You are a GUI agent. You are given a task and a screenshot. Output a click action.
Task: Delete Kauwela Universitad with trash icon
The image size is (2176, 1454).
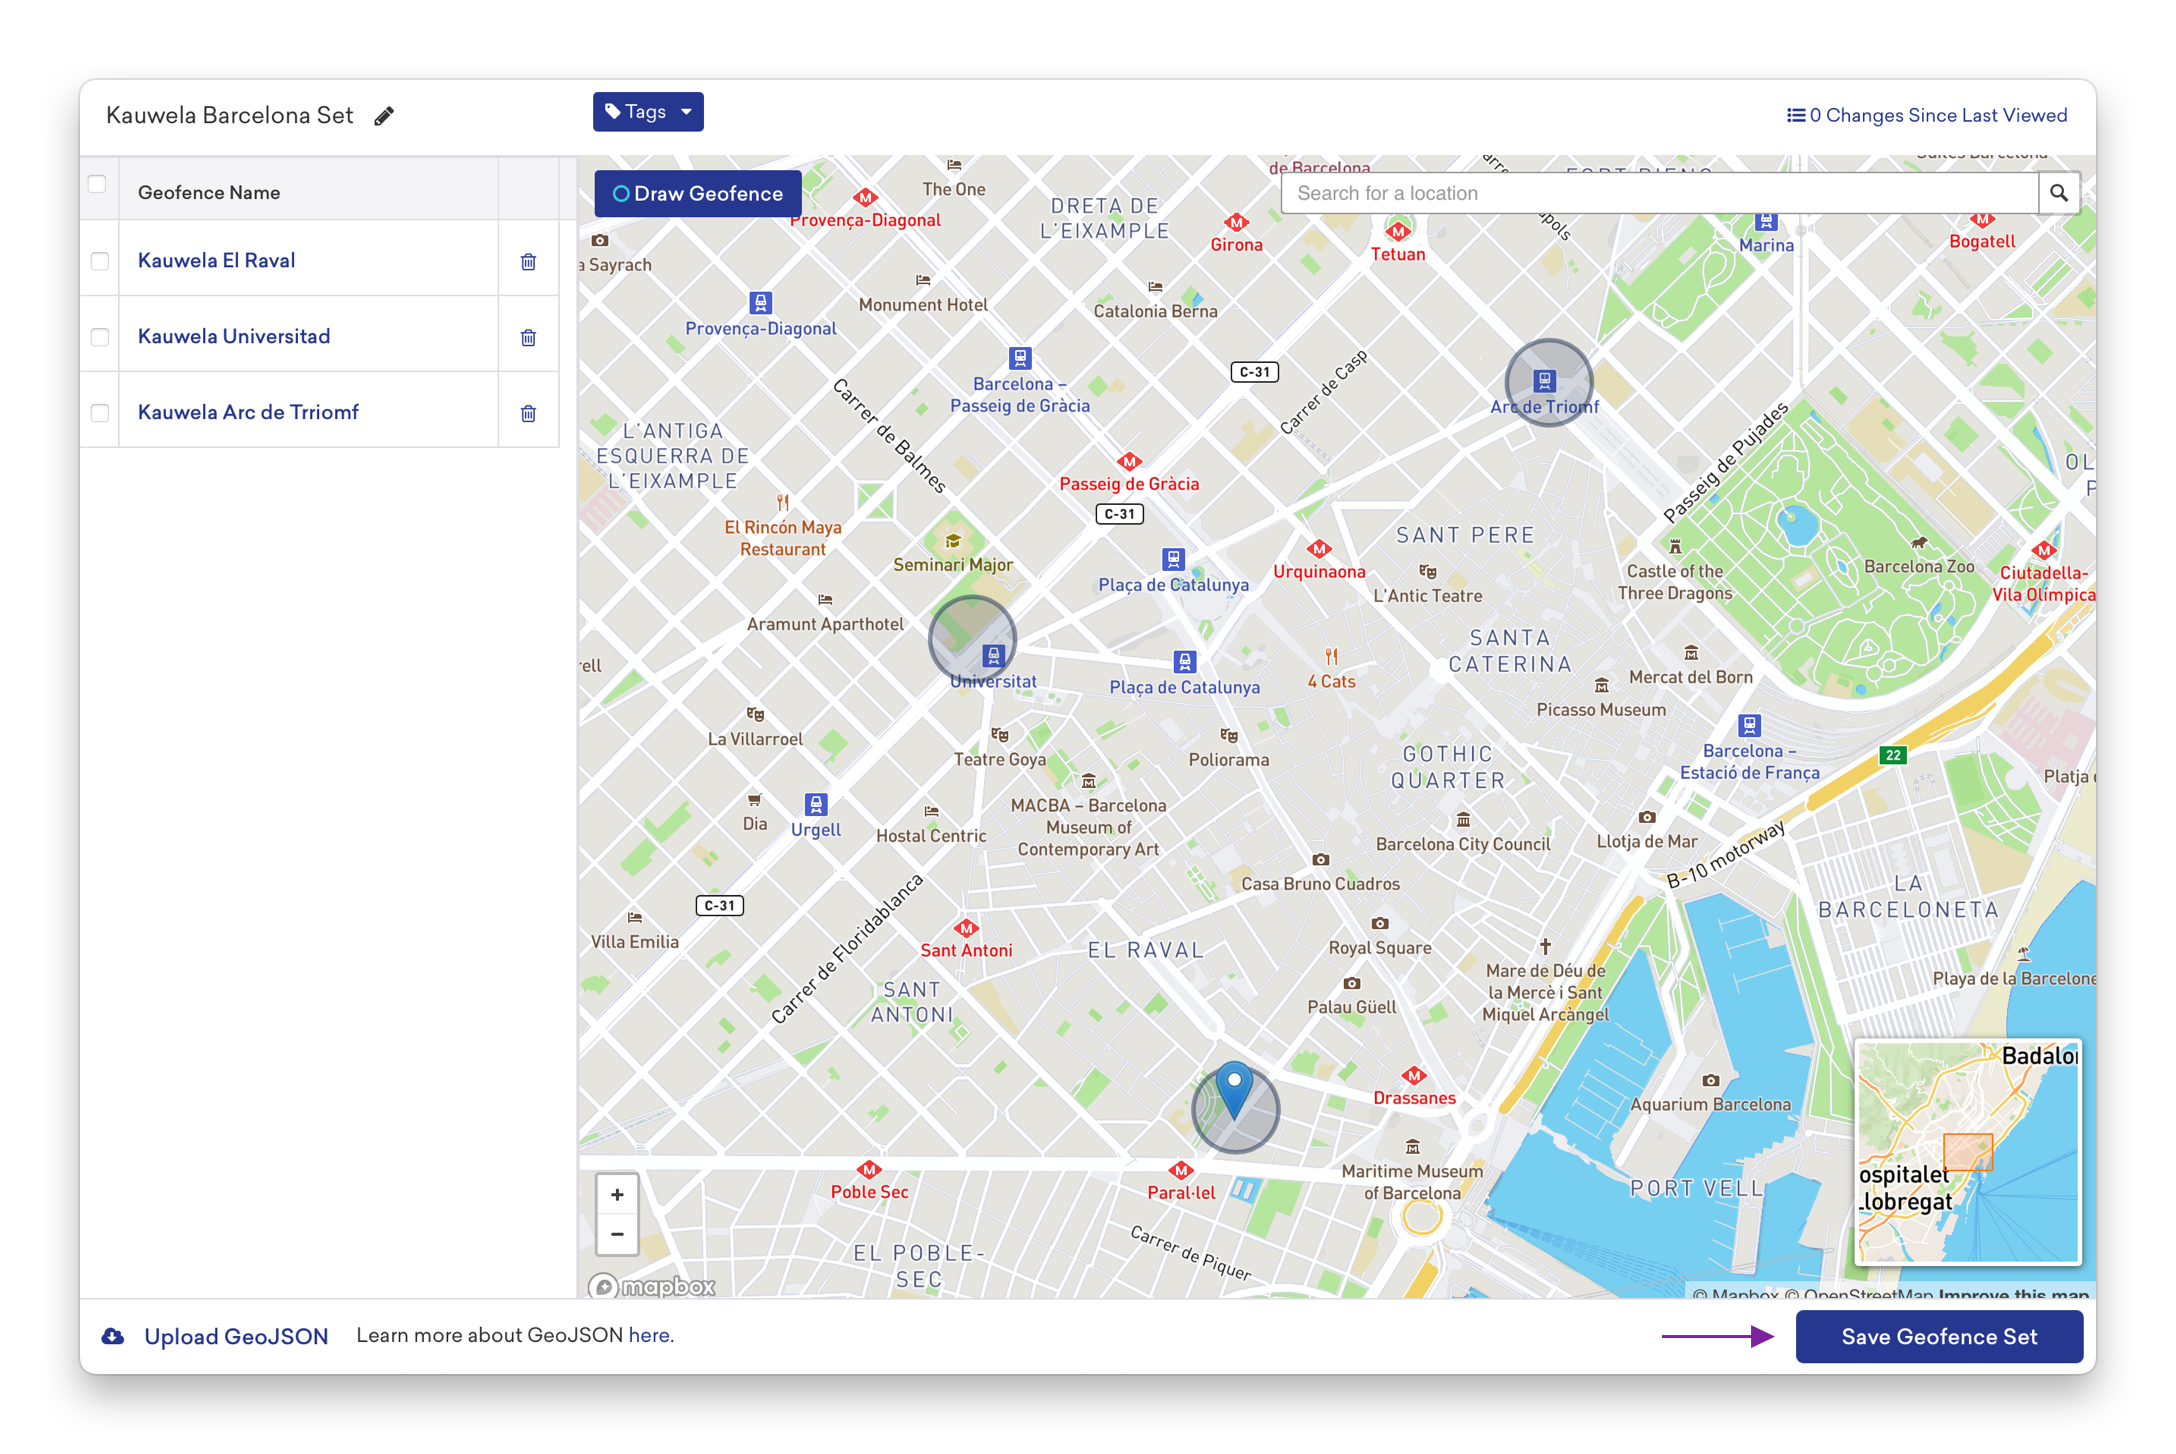tap(528, 338)
